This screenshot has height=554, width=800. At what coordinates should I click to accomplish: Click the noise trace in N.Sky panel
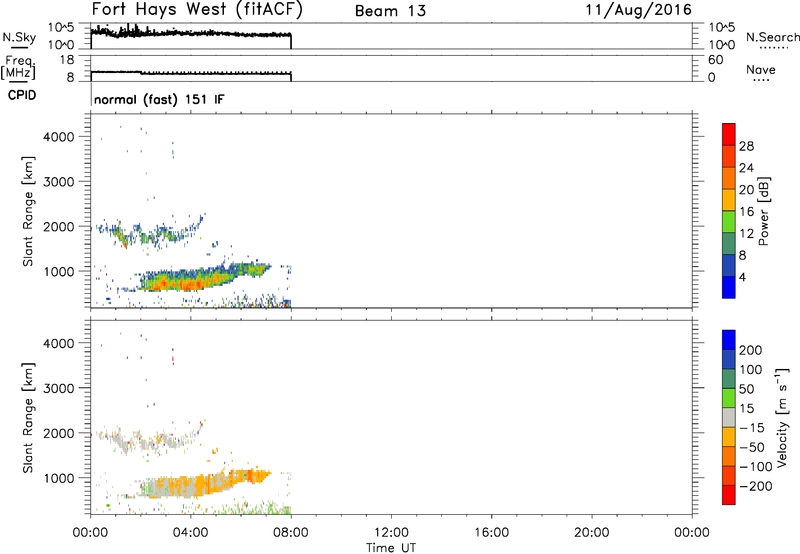coord(191,33)
